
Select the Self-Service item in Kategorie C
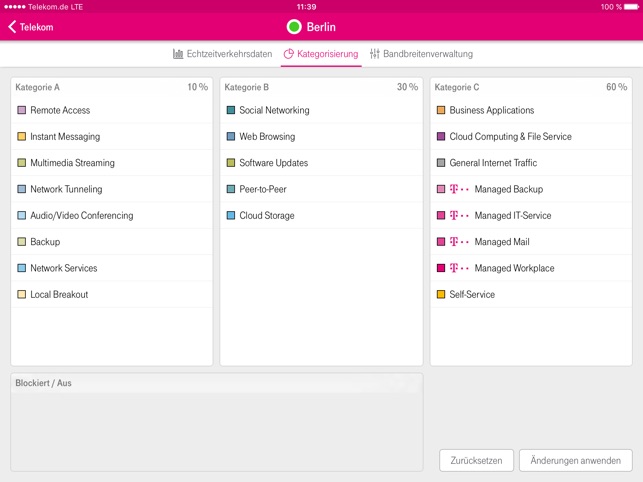click(x=472, y=295)
